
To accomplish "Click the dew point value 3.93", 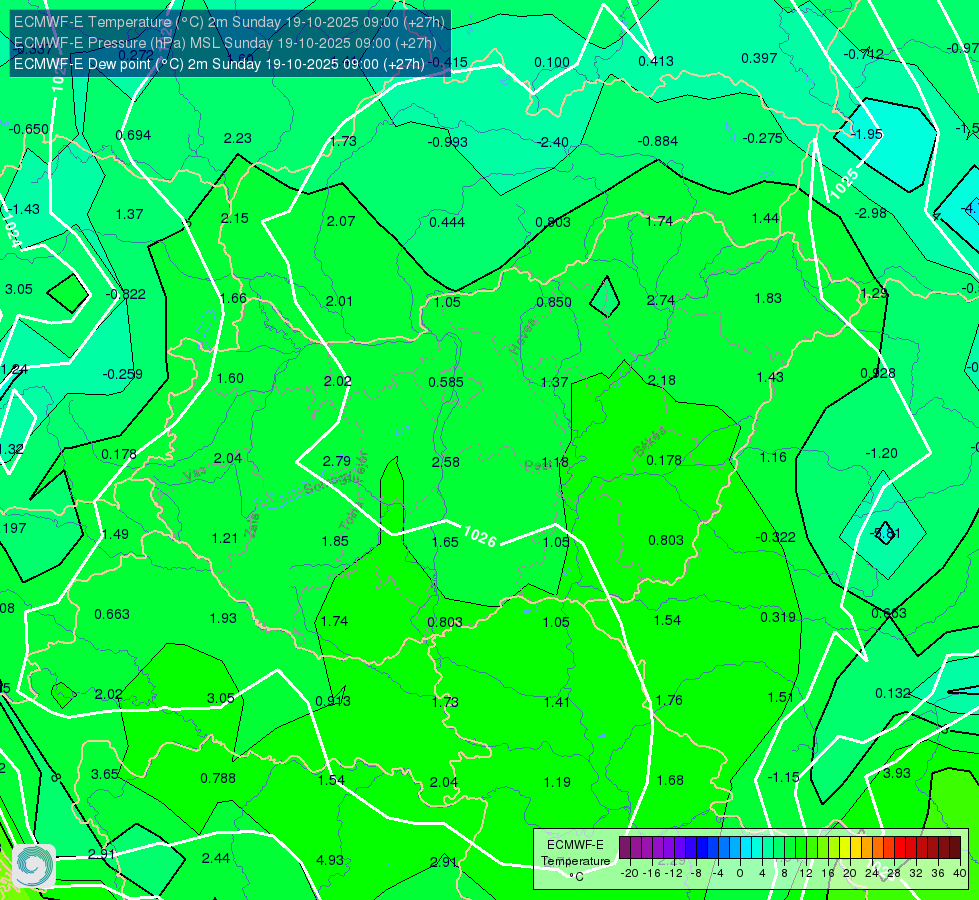I will [x=897, y=773].
